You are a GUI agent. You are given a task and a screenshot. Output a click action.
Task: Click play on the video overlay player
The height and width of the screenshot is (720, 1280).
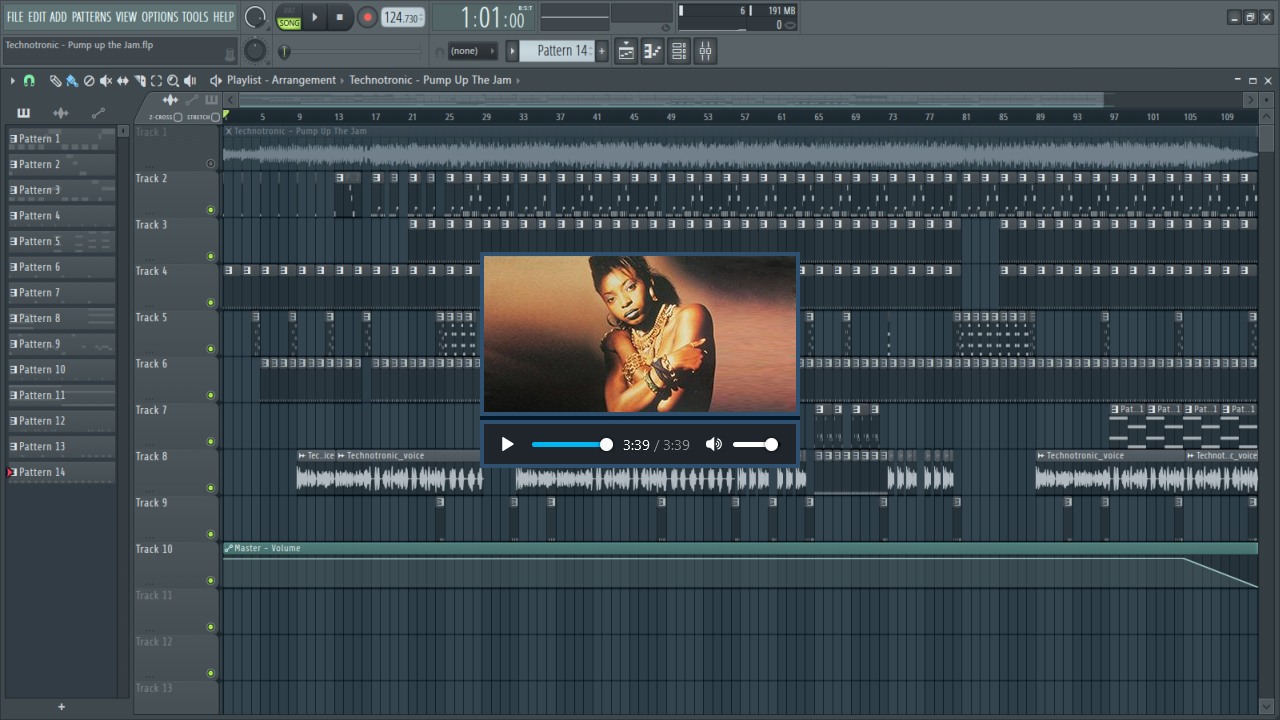coord(507,445)
